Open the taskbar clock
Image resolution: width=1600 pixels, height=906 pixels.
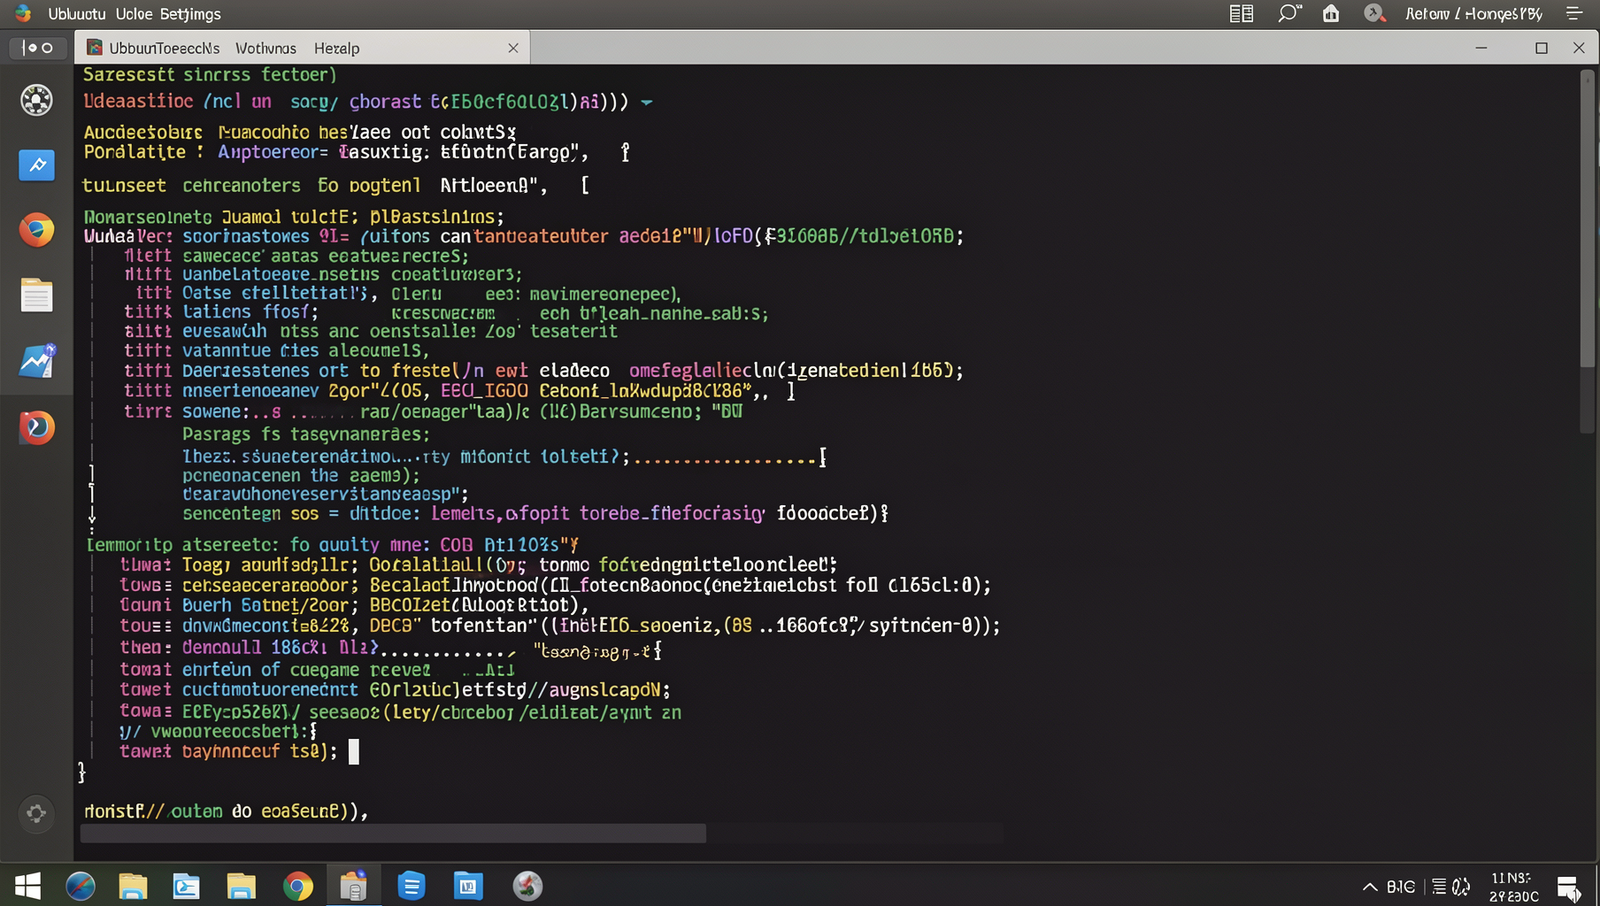(x=1513, y=887)
